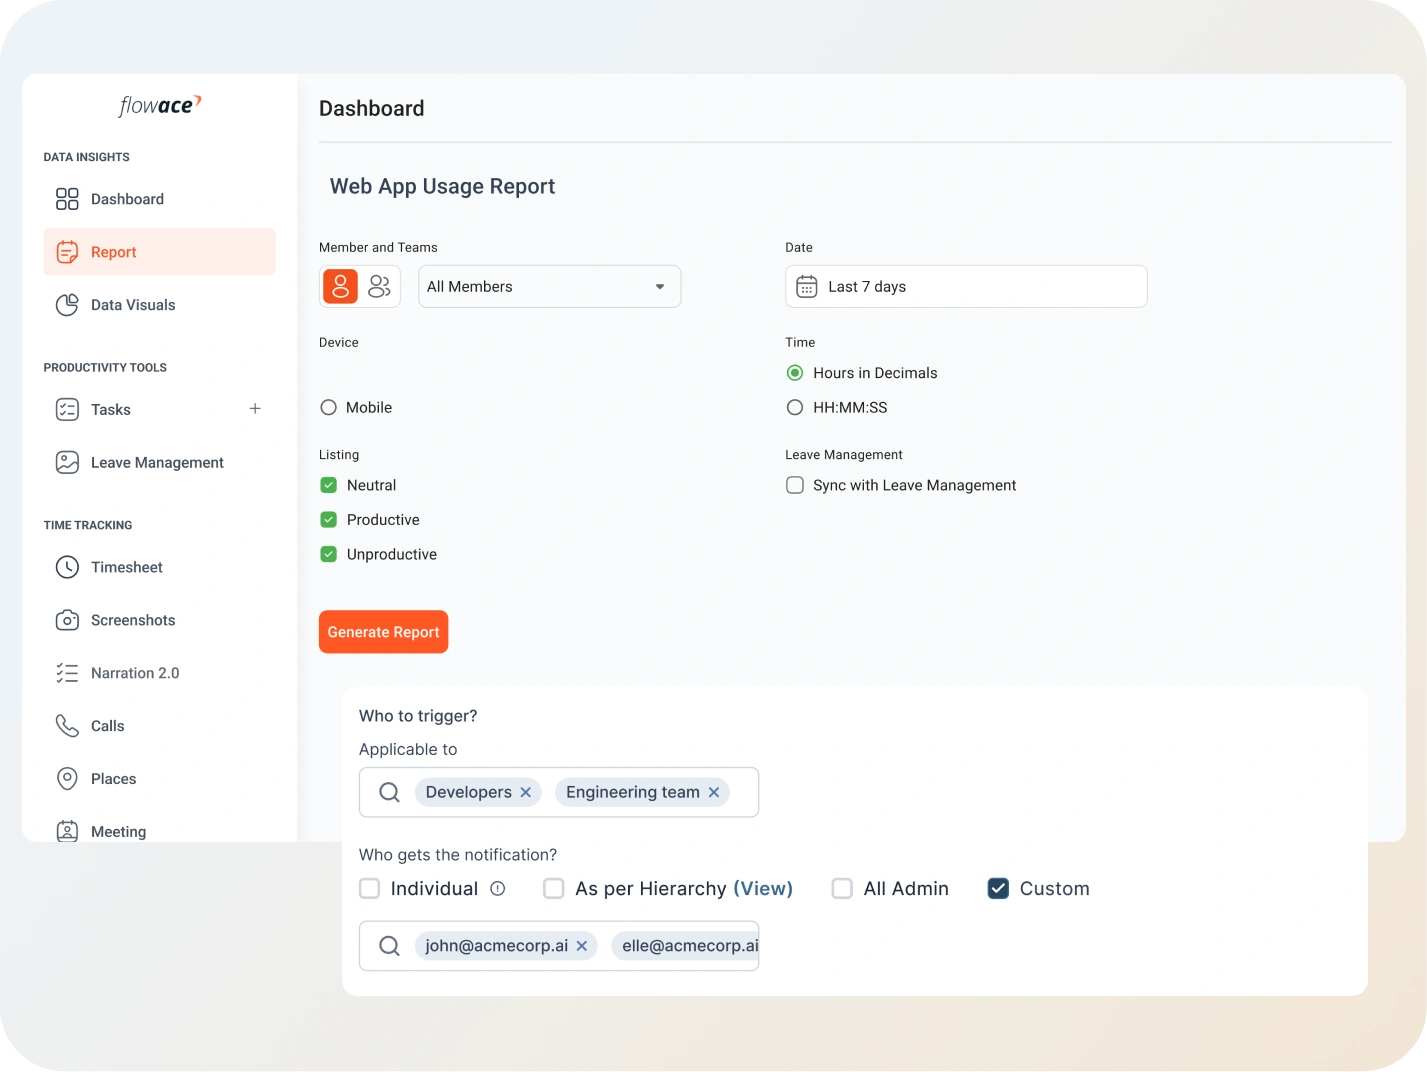Enable Sync with Leave Management

[795, 486]
